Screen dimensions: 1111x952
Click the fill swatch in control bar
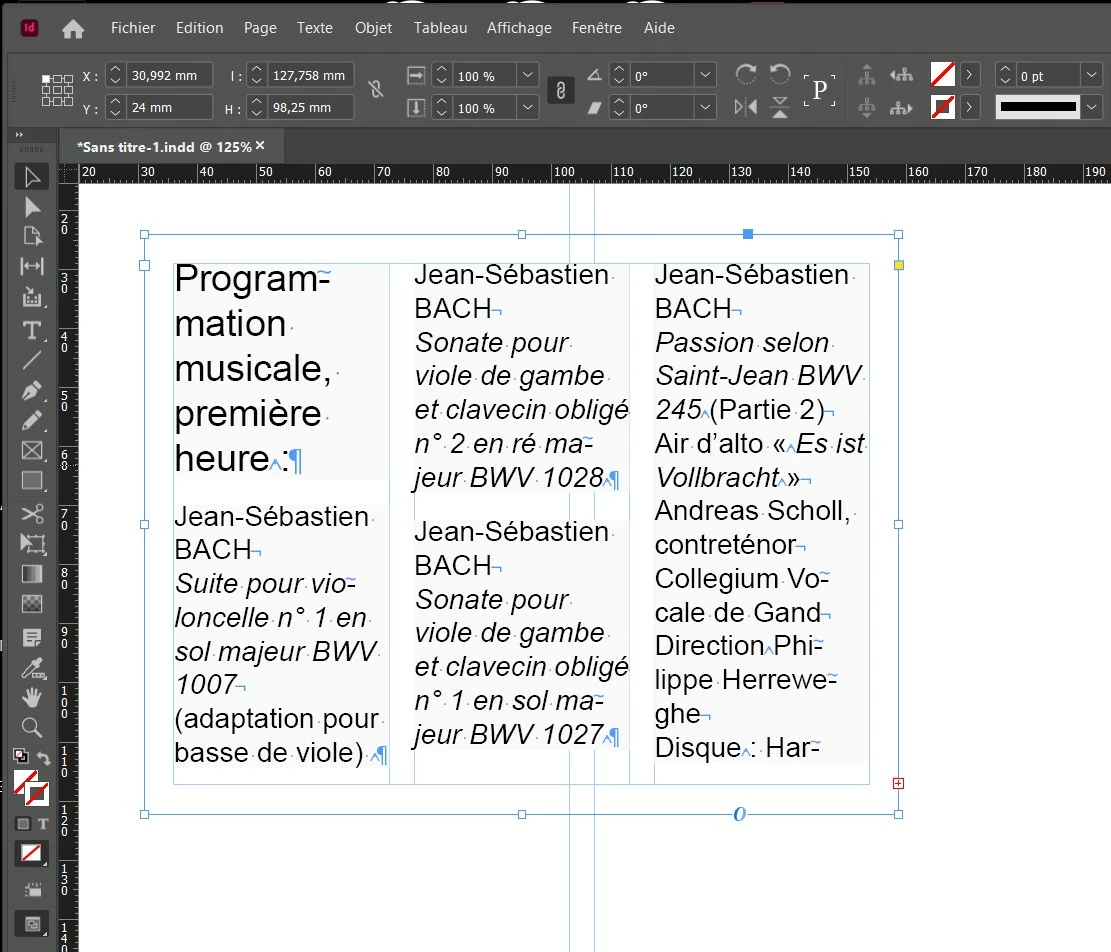[x=942, y=74]
